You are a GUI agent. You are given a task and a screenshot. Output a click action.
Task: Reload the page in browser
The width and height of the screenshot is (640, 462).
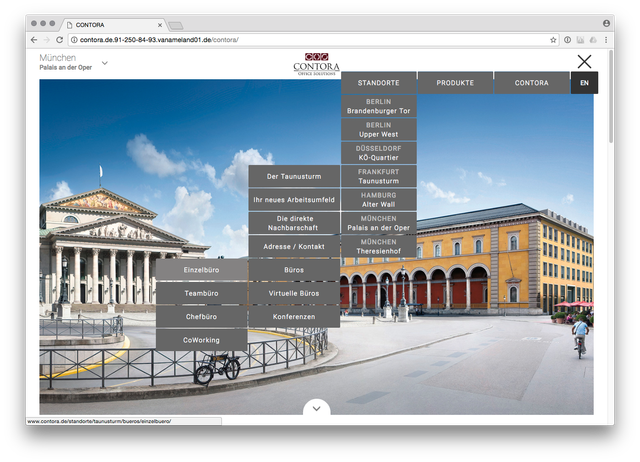(59, 39)
